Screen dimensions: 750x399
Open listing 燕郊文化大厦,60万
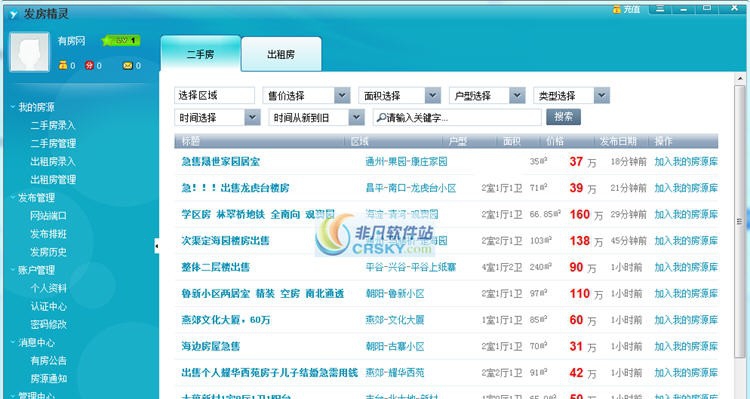point(226,320)
